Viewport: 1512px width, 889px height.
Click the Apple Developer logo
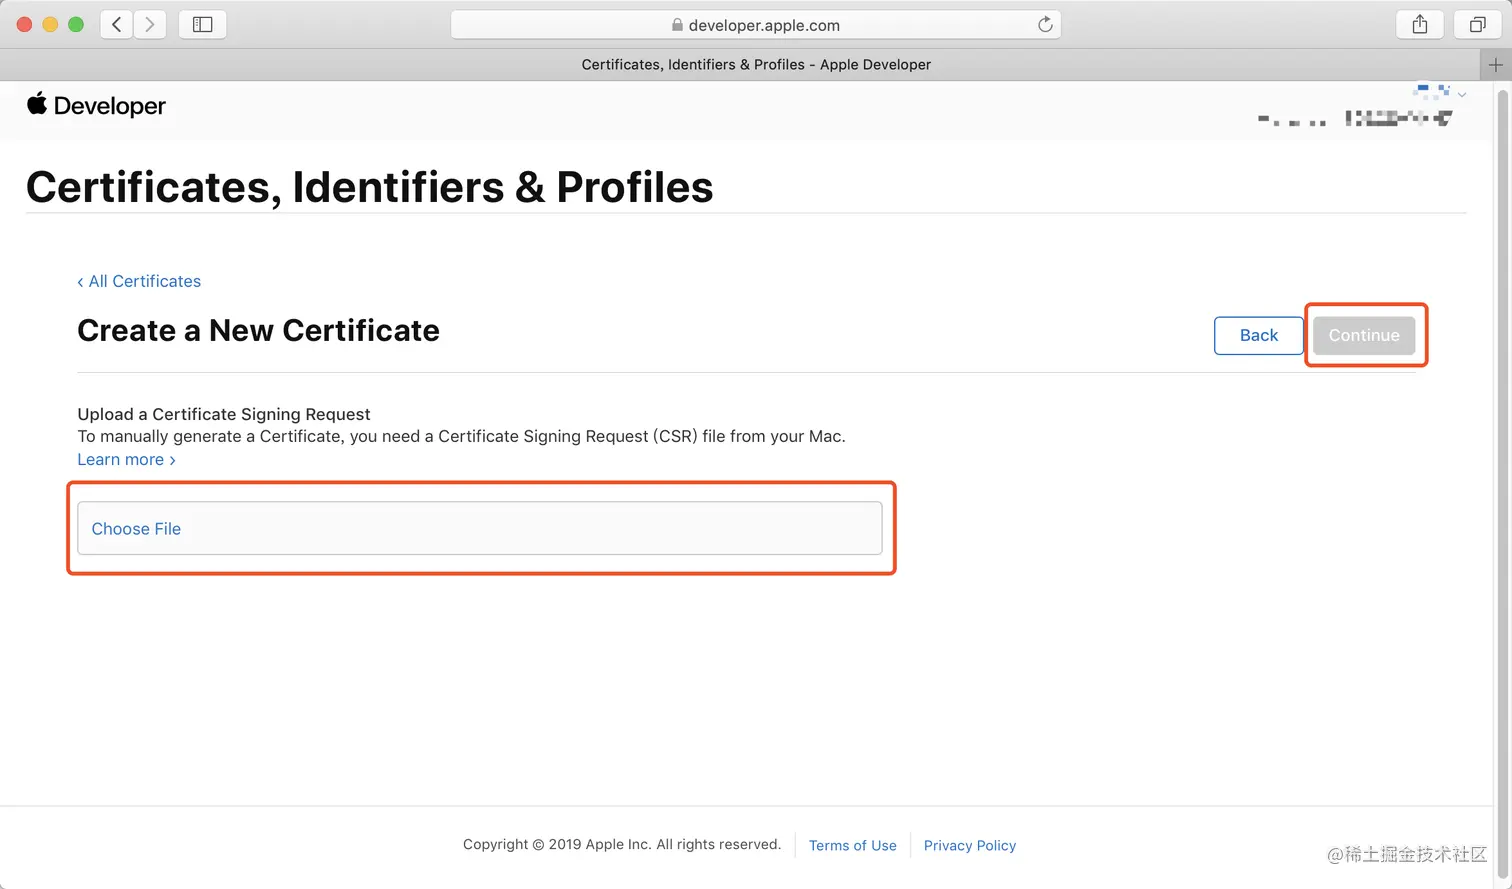(x=96, y=105)
